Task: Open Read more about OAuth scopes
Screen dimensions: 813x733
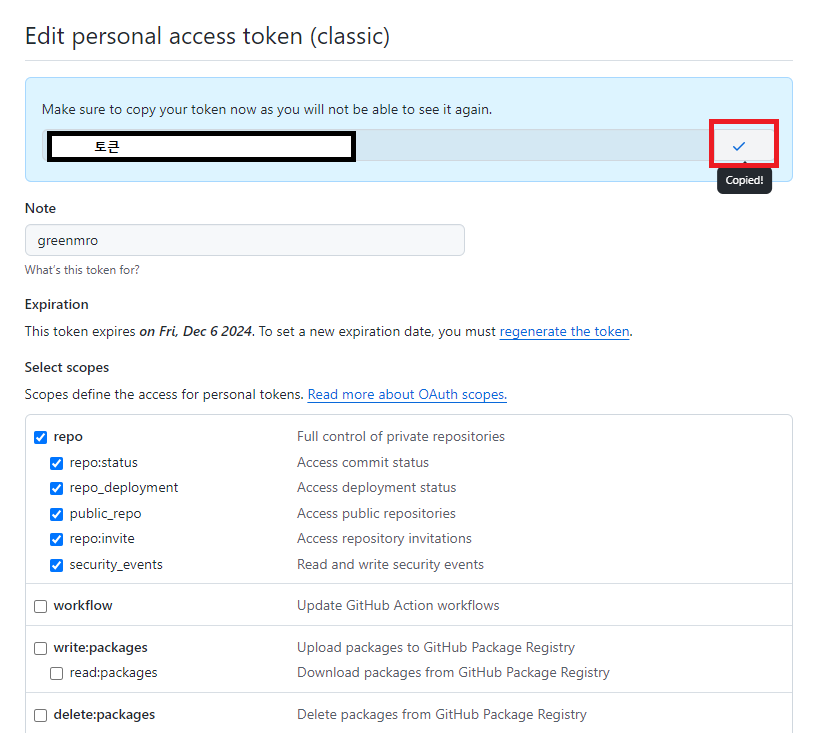Action: pyautogui.click(x=406, y=394)
